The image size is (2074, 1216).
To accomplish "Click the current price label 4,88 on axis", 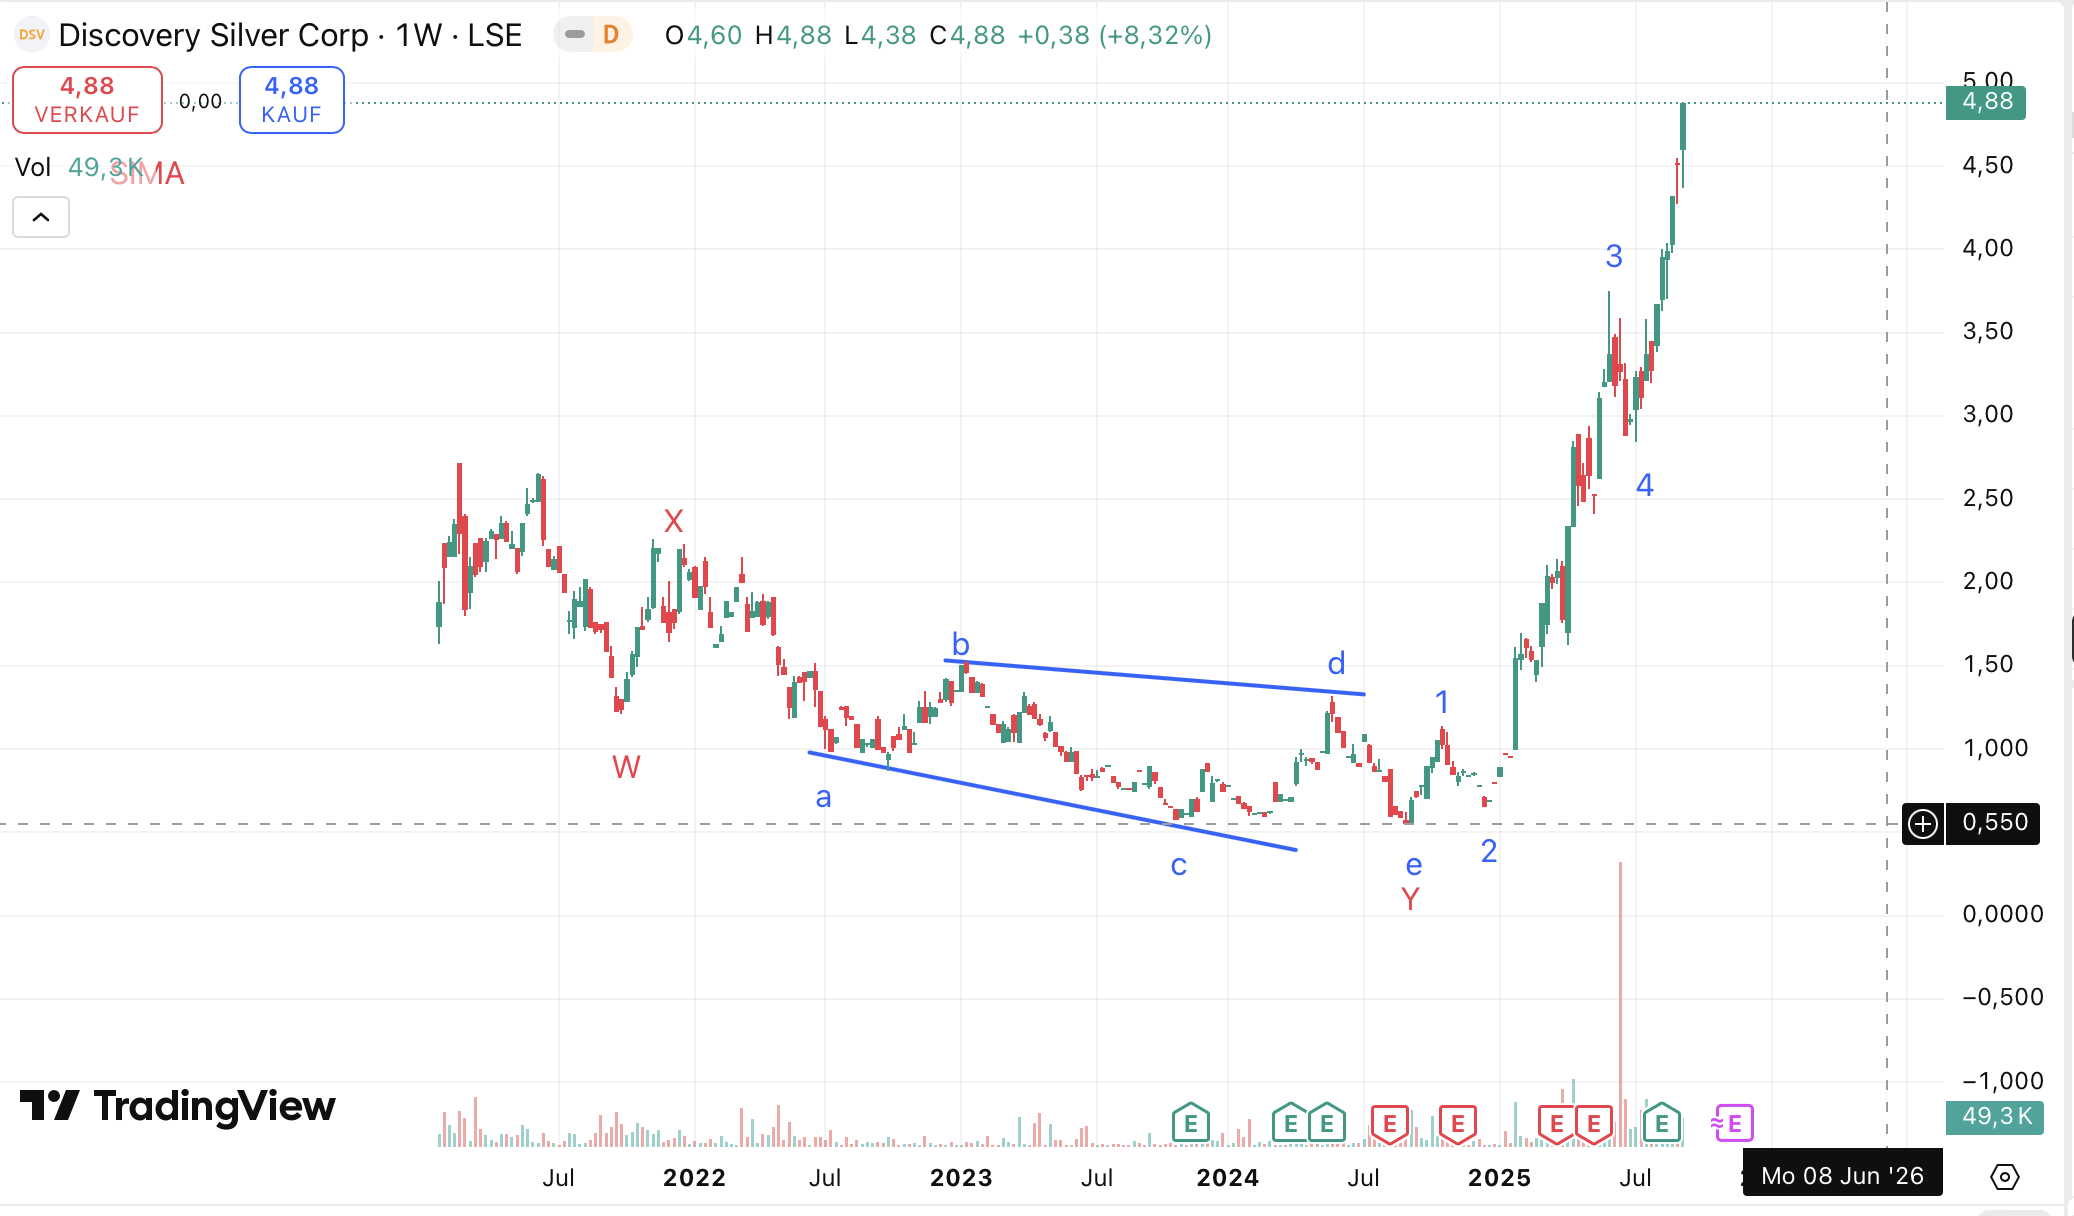I will coord(1985,102).
